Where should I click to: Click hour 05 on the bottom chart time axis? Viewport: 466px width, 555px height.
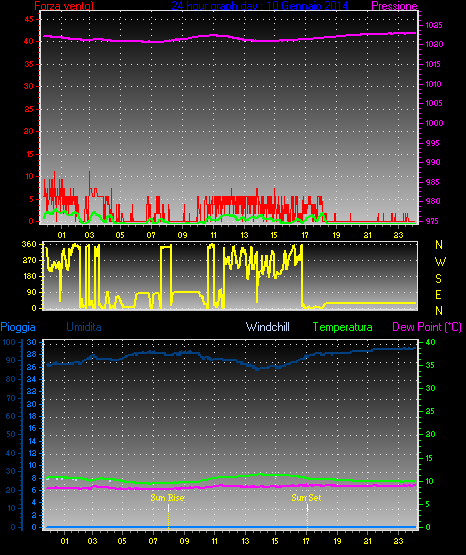[x=122, y=541]
